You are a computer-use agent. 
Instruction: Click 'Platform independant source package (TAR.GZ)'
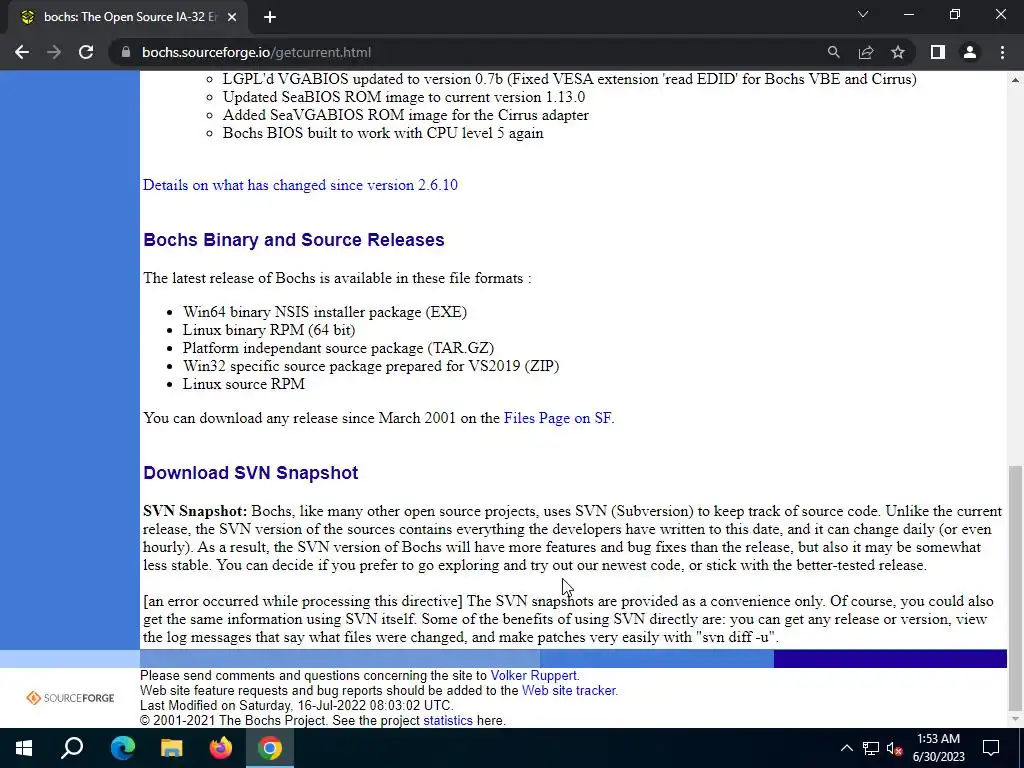coord(338,348)
